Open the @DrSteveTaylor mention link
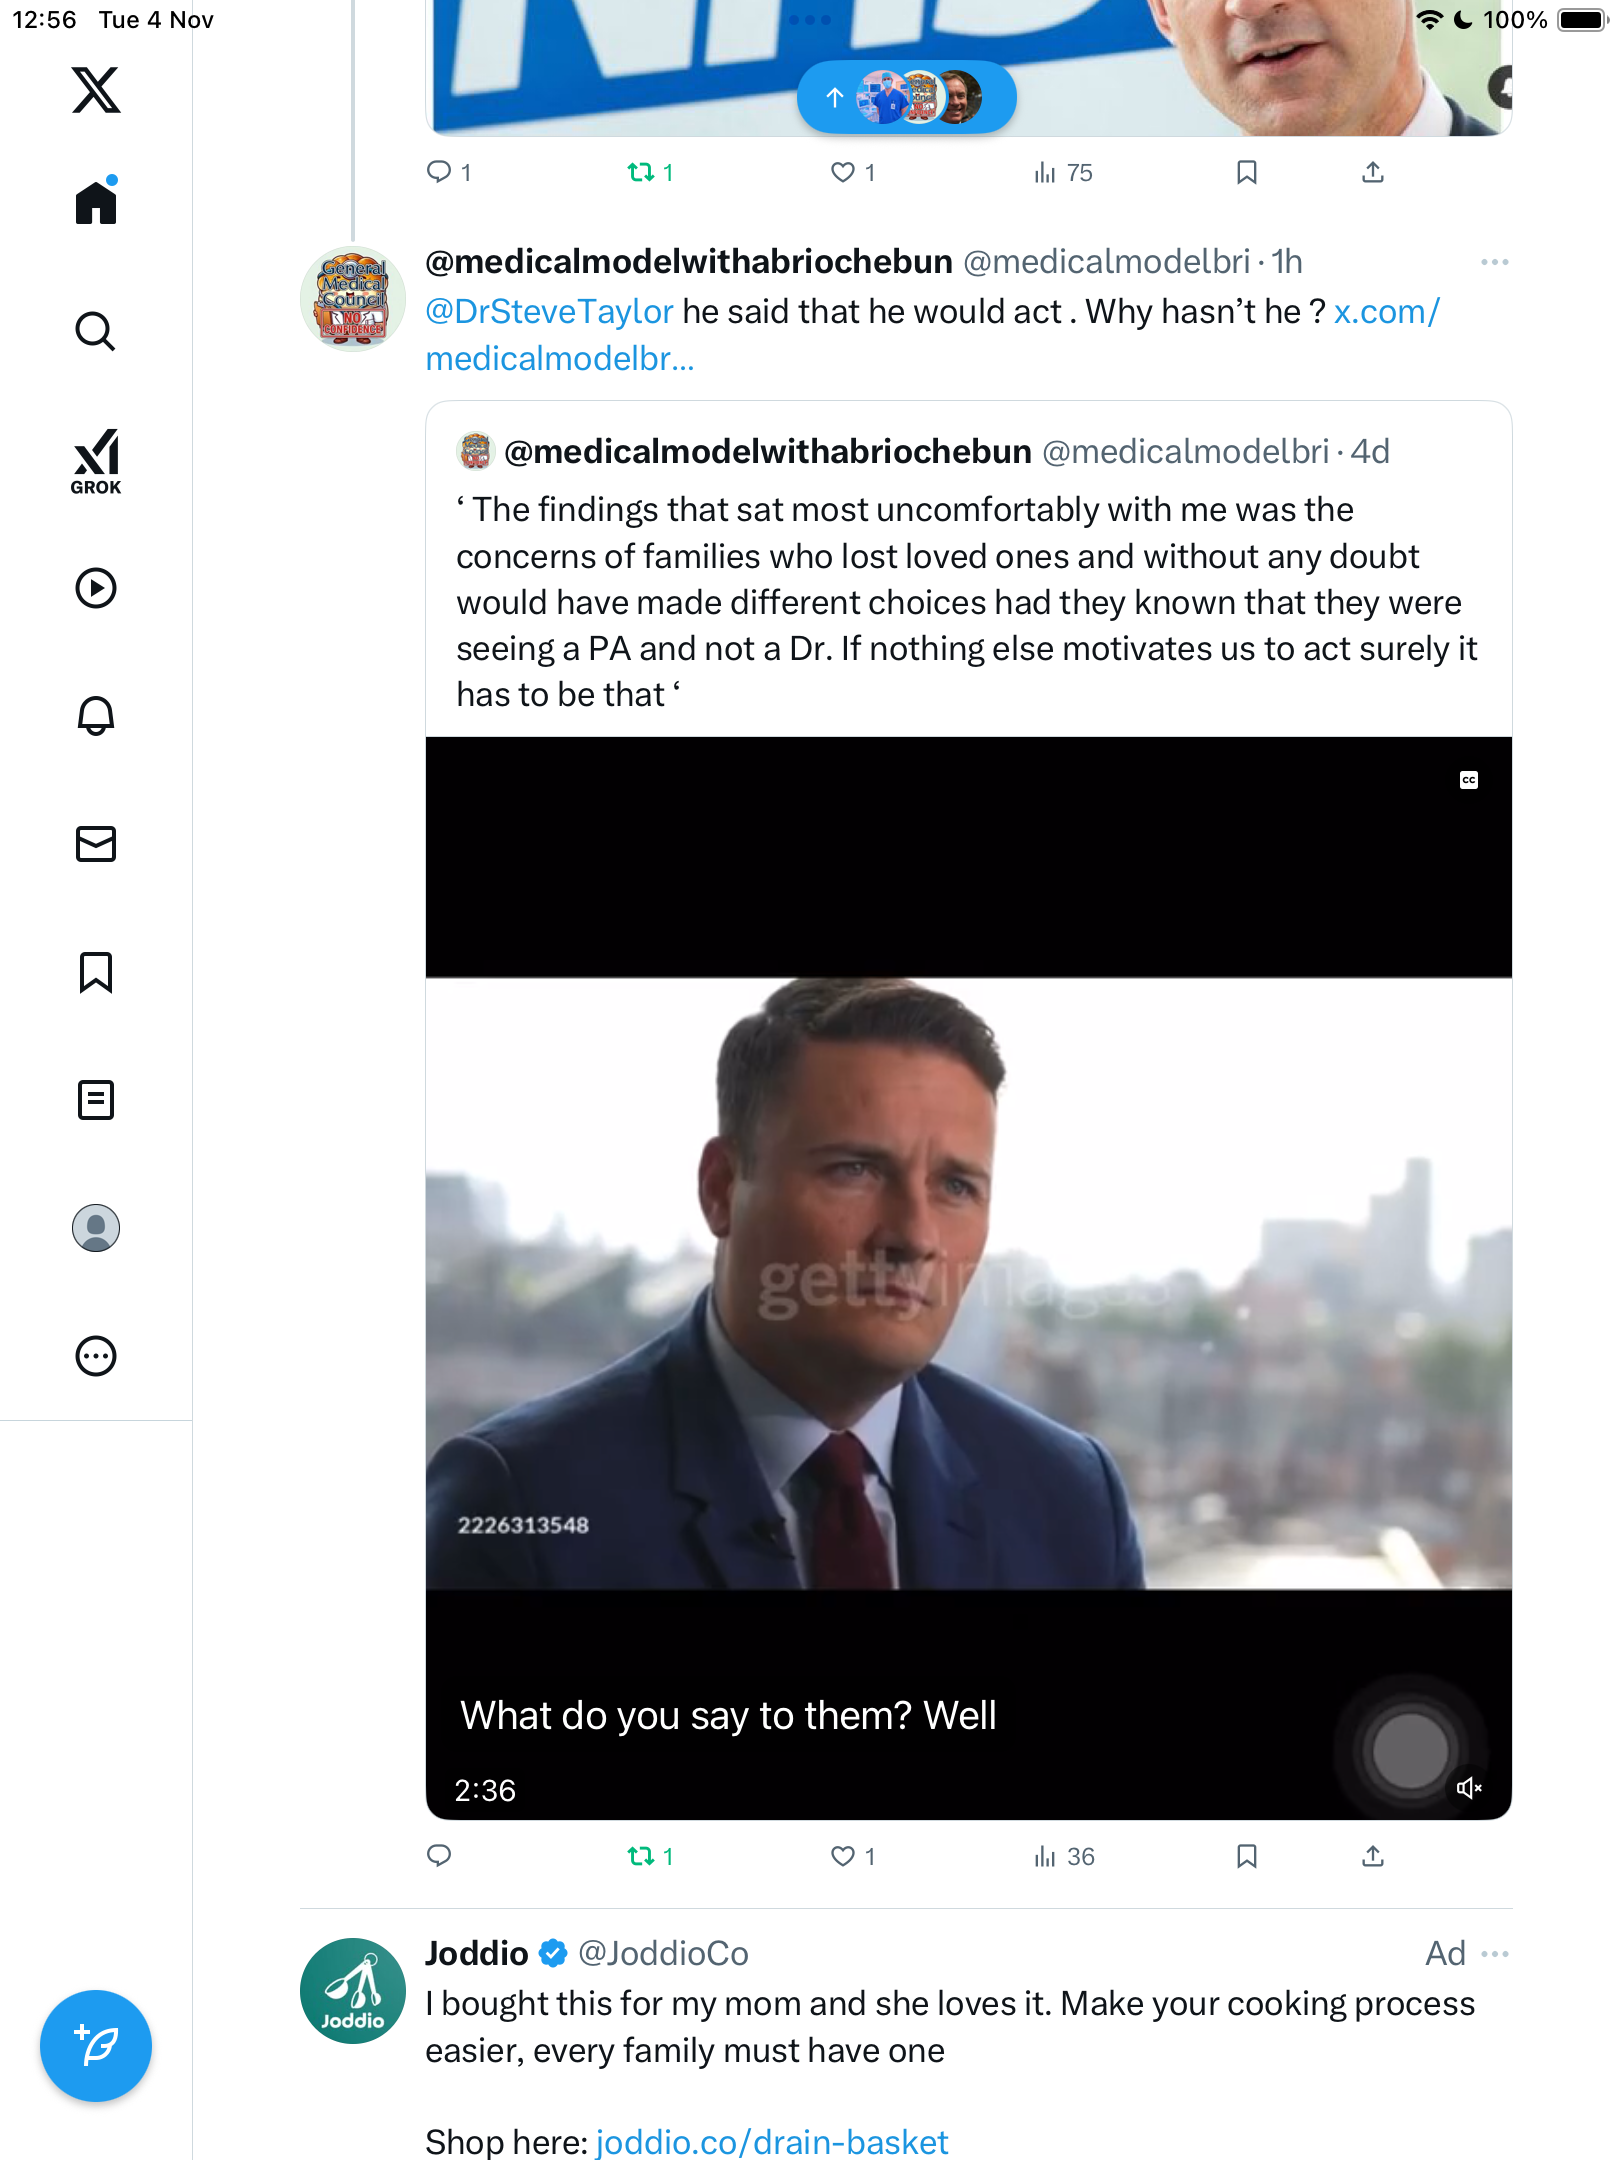1620x2160 pixels. click(x=549, y=312)
